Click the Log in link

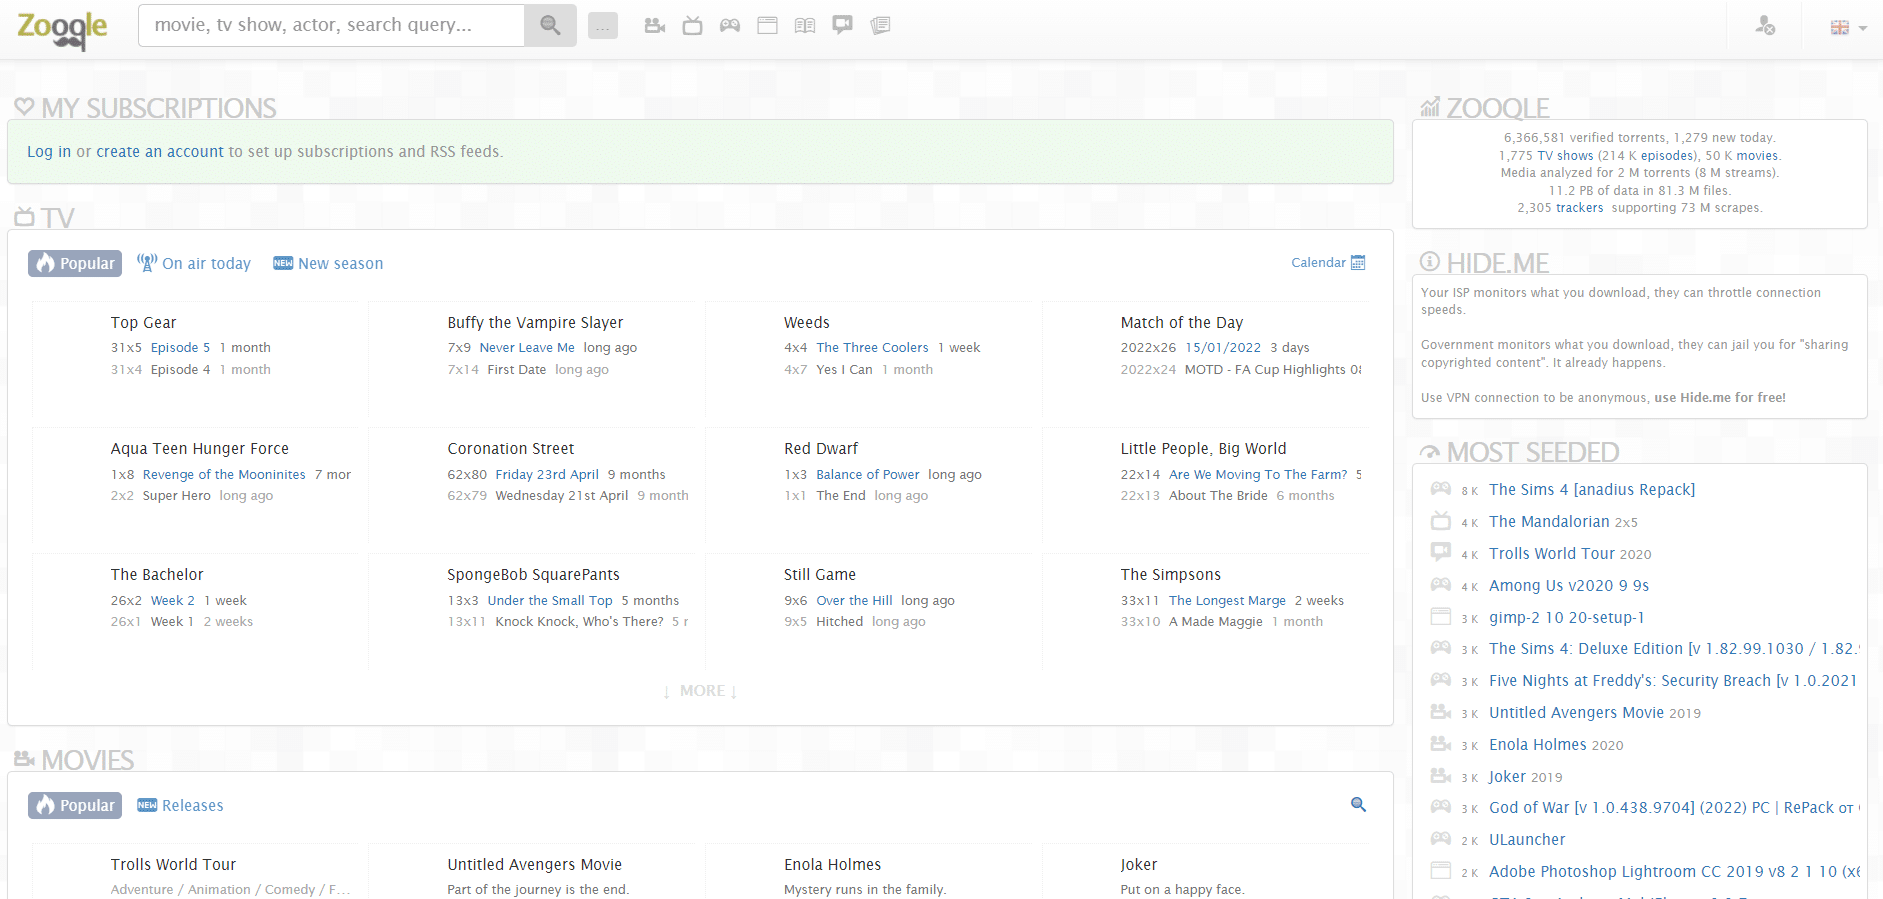click(x=49, y=152)
